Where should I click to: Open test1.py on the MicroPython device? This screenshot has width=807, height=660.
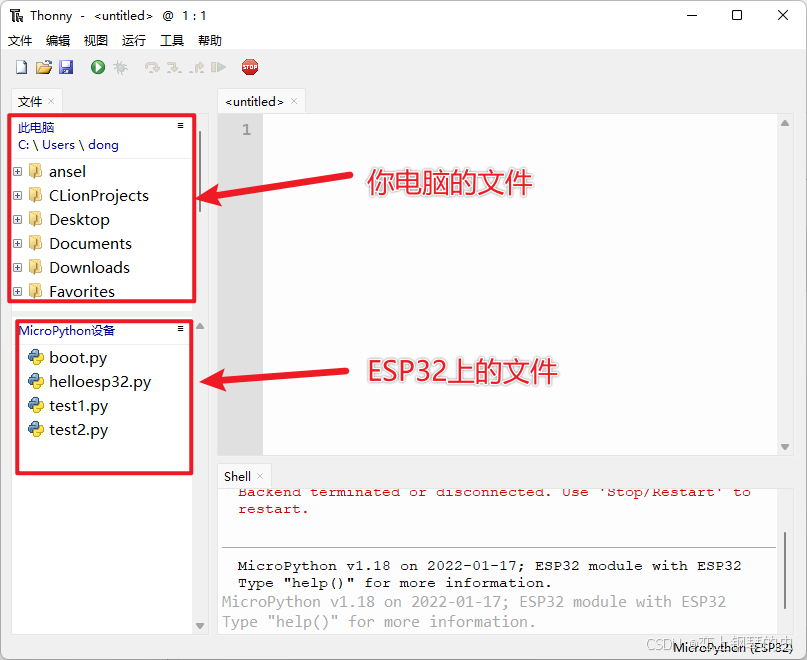[78, 406]
